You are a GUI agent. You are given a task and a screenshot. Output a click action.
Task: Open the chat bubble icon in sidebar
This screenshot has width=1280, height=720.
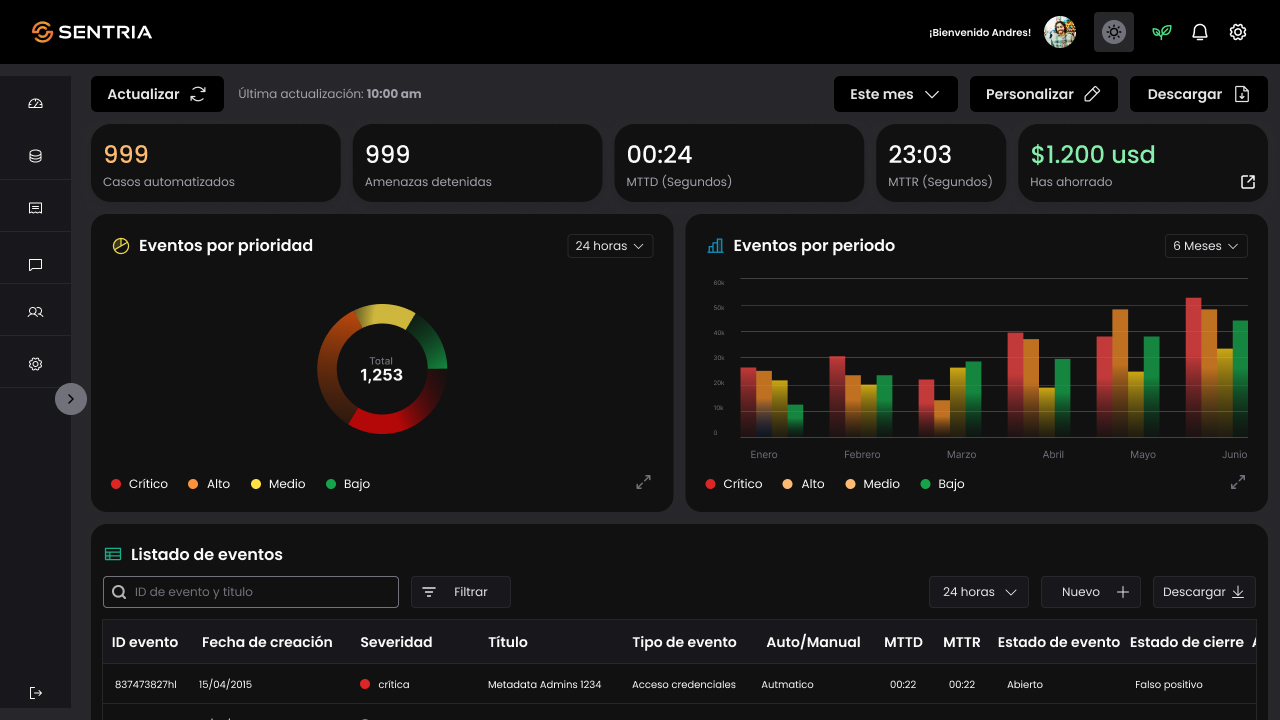tap(36, 265)
